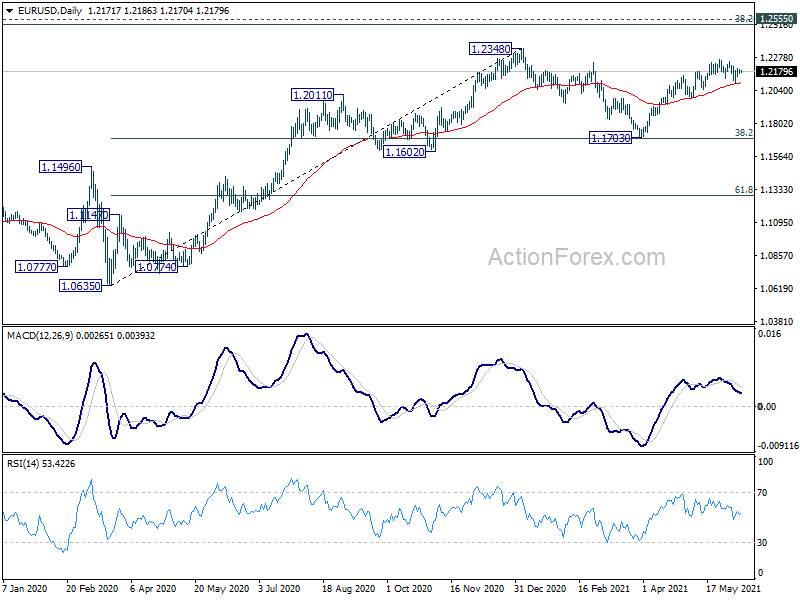
Task: Select the EURUSD,Daily chart title text
Action: 50,11
